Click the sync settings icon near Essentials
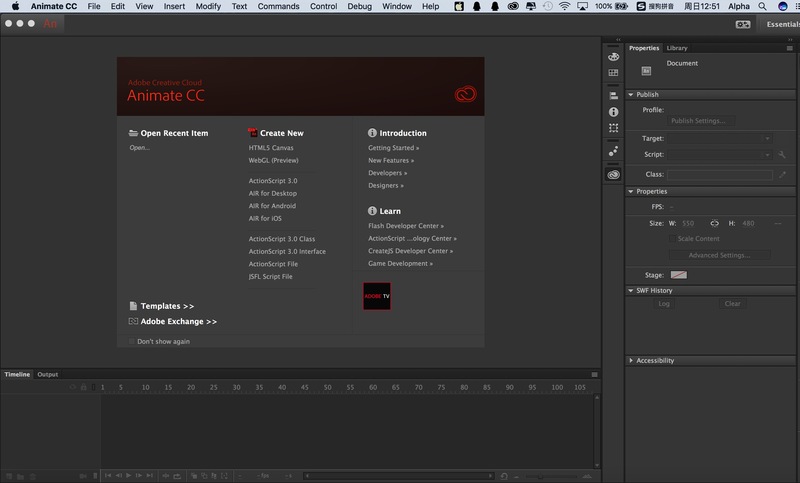The image size is (800, 483). 743,24
